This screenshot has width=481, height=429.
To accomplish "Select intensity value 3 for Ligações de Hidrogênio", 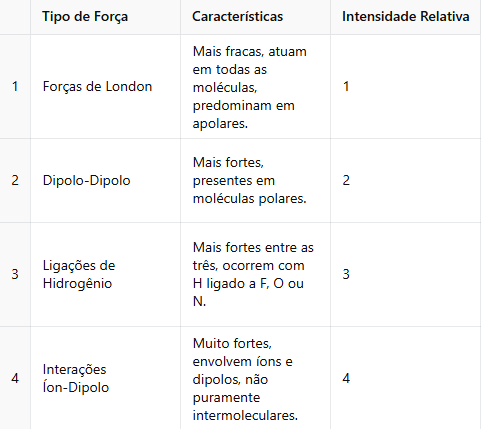I will tap(406, 274).
